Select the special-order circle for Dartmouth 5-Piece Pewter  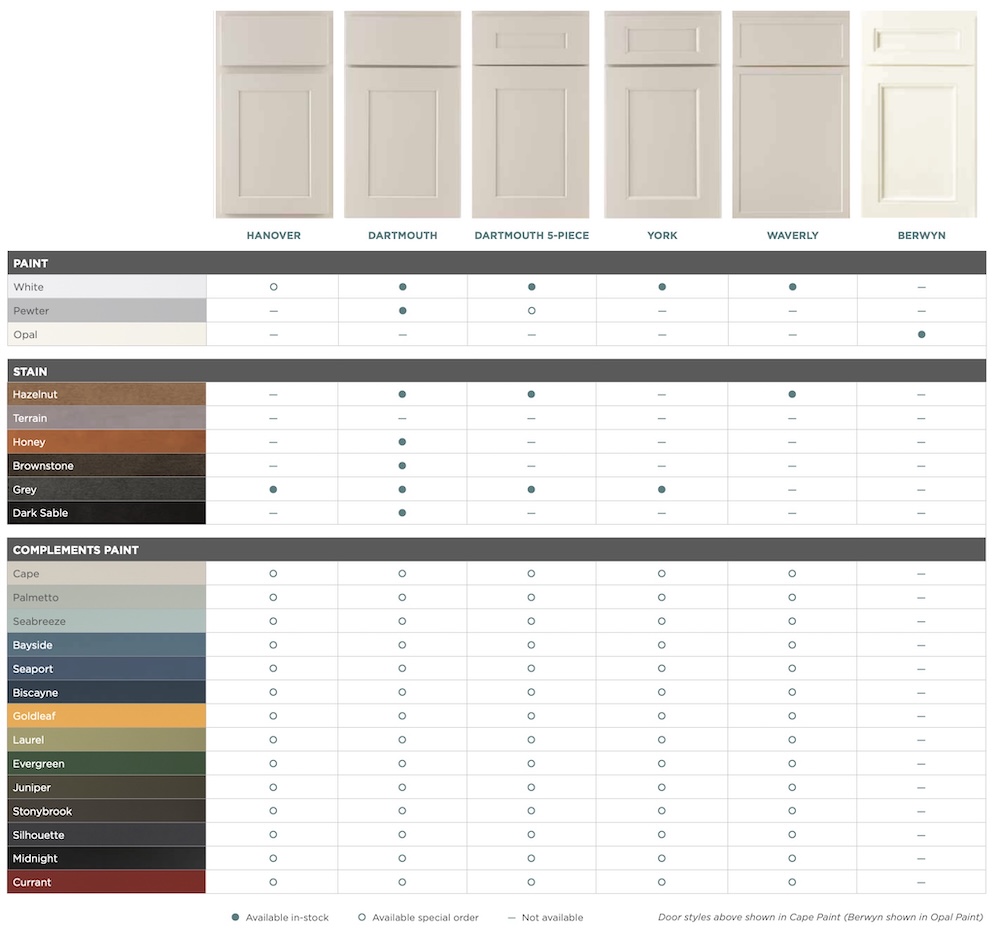(x=531, y=311)
